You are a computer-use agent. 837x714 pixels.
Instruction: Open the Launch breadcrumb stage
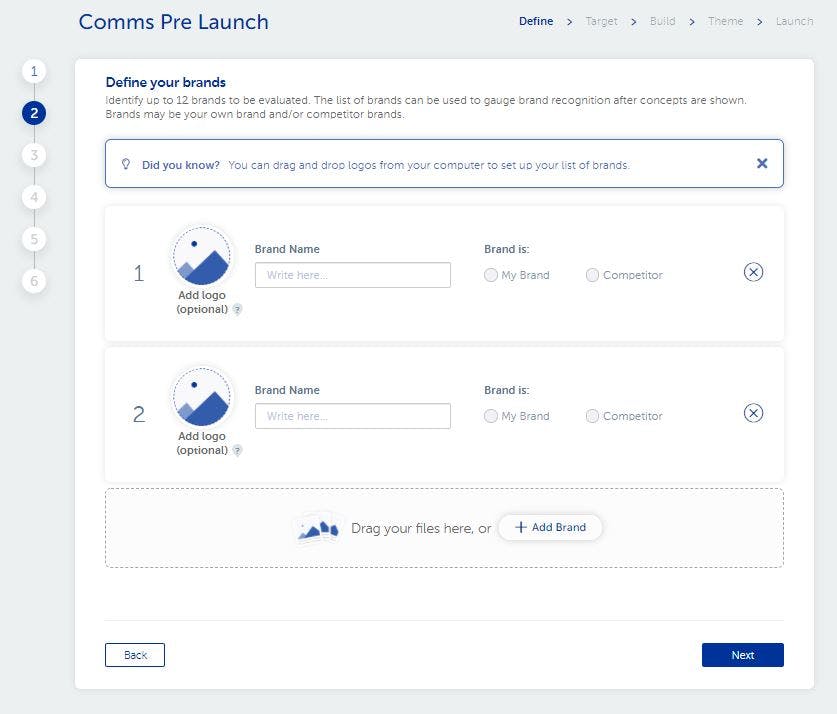[794, 21]
